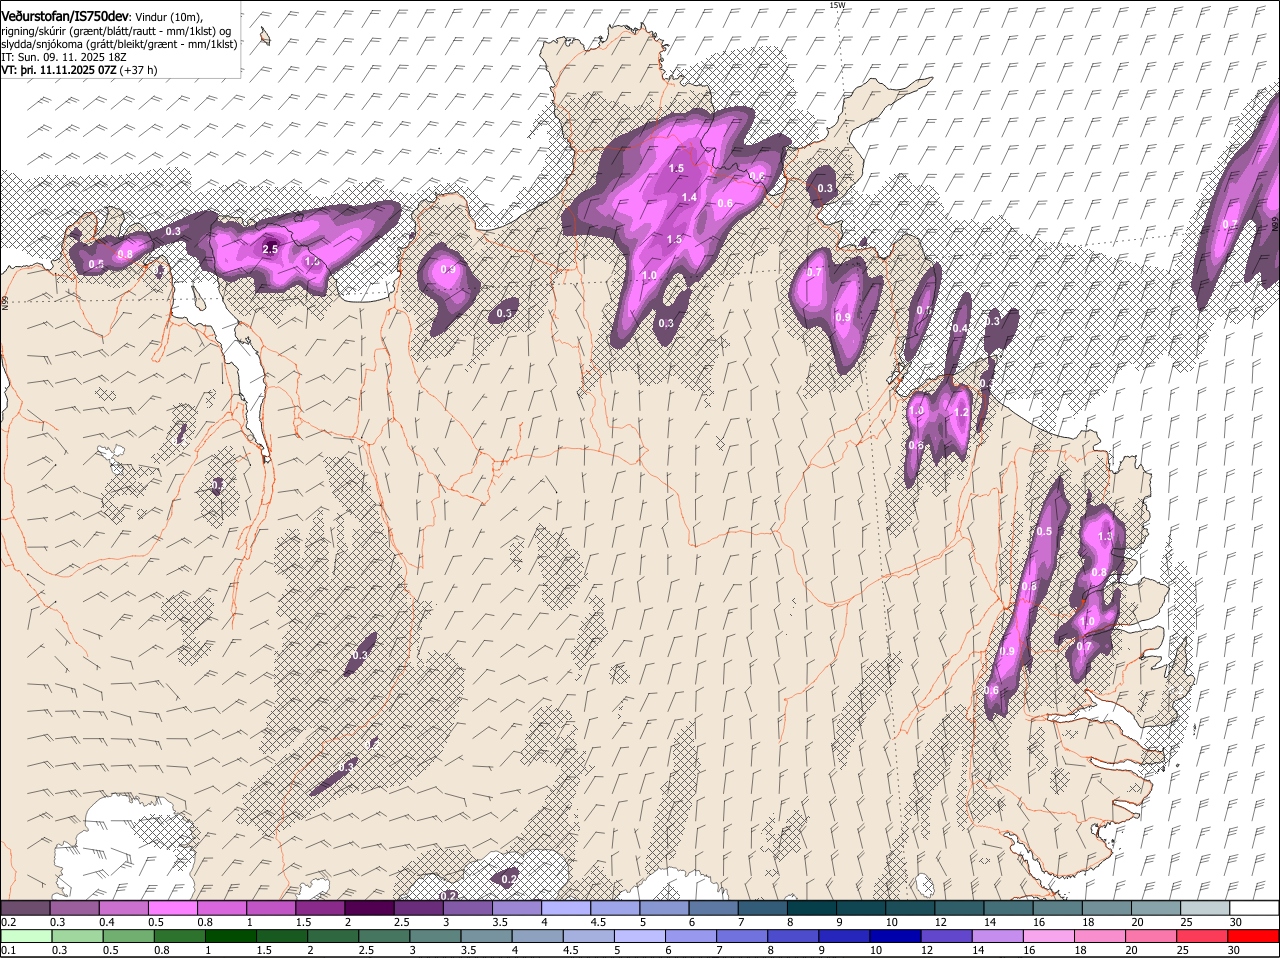Click the 15W longitude label at top
This screenshot has width=1280, height=958.
[x=837, y=5]
